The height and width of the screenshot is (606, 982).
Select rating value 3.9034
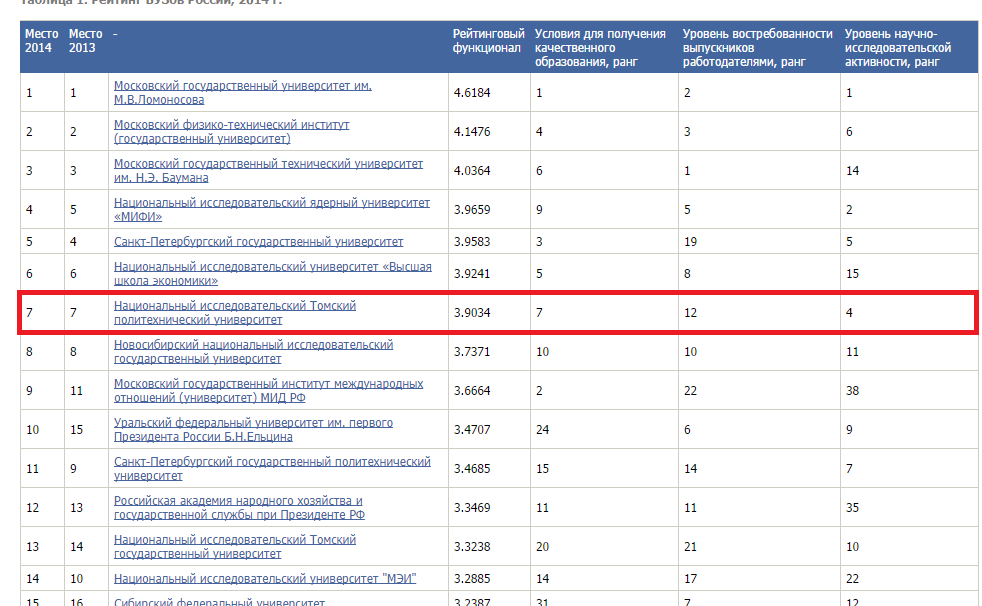(x=472, y=312)
